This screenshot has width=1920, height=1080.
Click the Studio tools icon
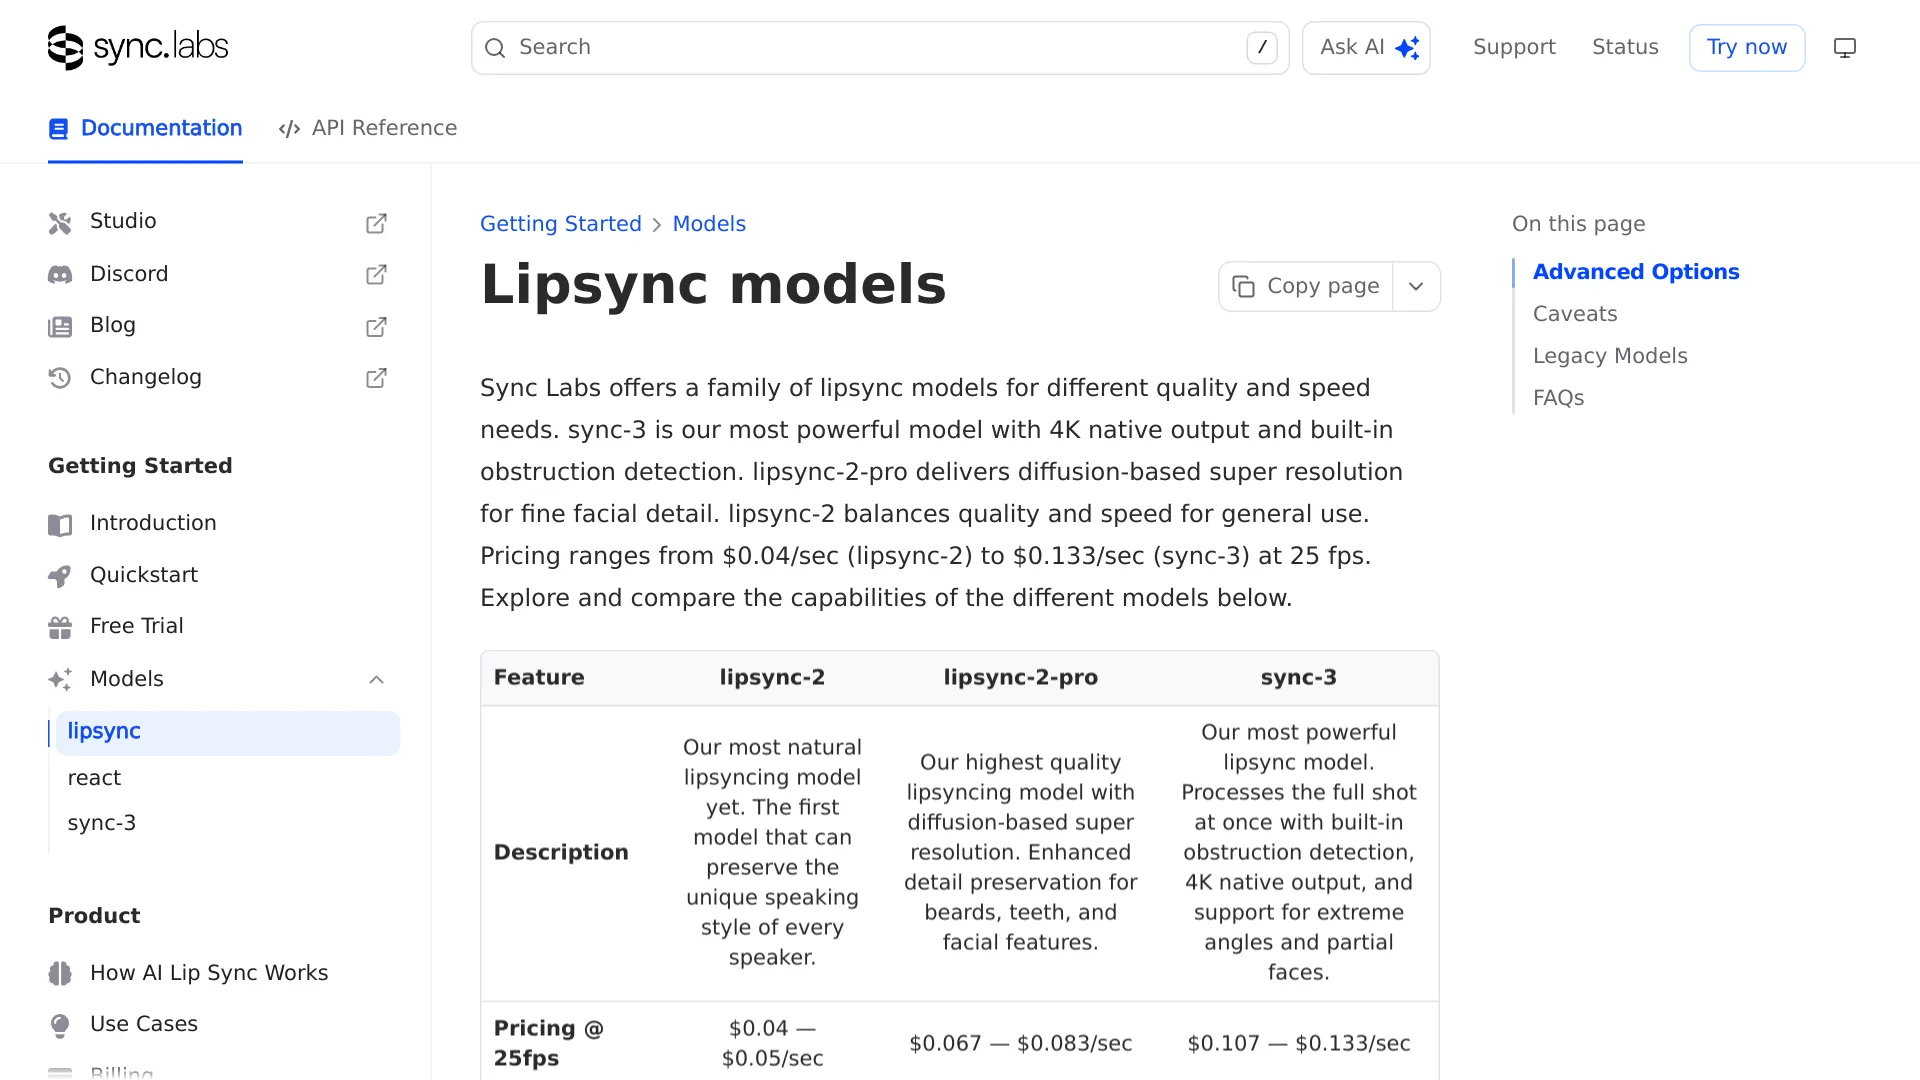60,222
